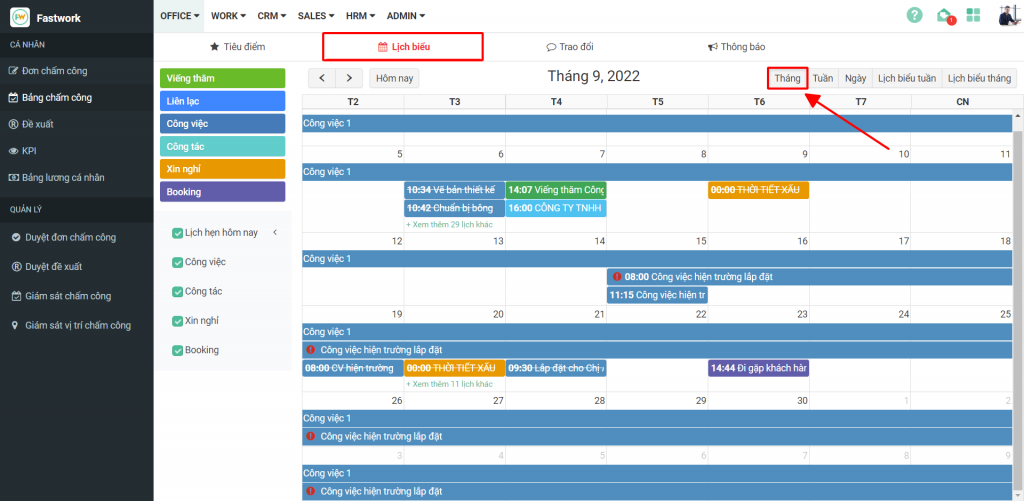The height and width of the screenshot is (501, 1024).
Task: Open the Thông báo tab
Action: coord(736,47)
